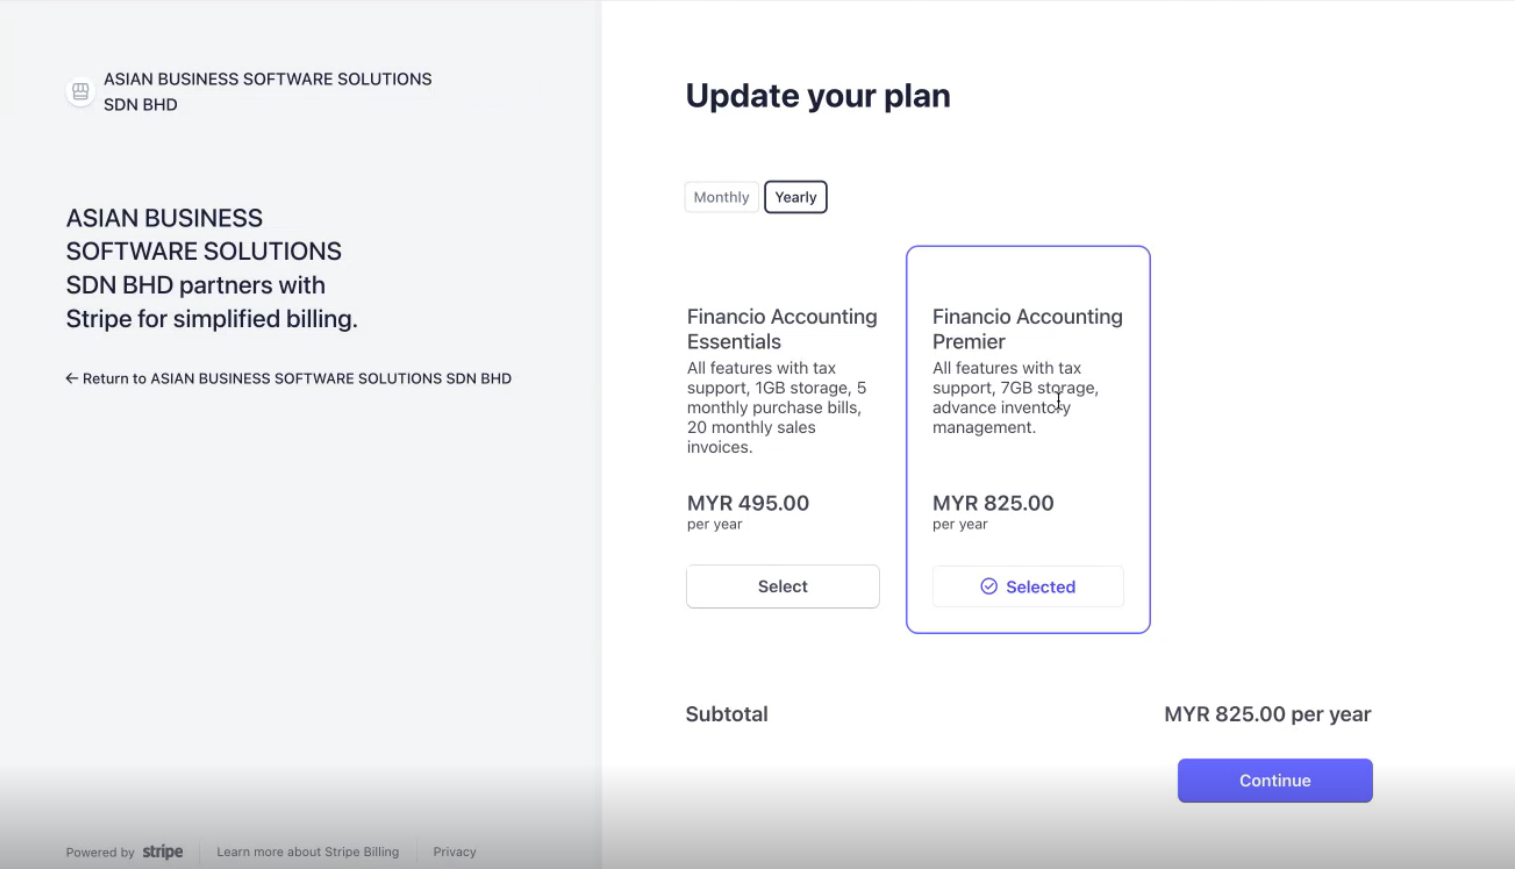The width and height of the screenshot is (1515, 869).
Task: Switch billing period to Yearly
Action: pos(796,197)
